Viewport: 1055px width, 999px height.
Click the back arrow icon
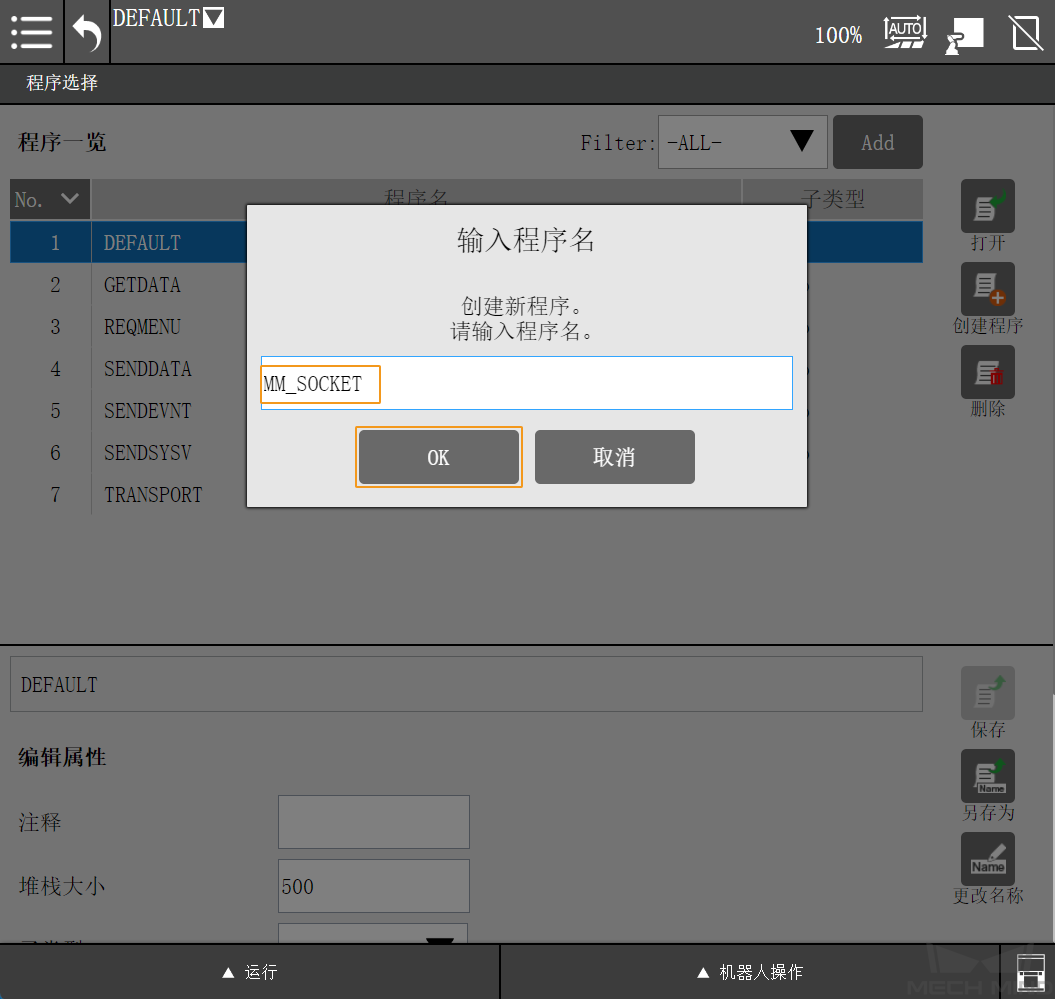click(x=87, y=32)
